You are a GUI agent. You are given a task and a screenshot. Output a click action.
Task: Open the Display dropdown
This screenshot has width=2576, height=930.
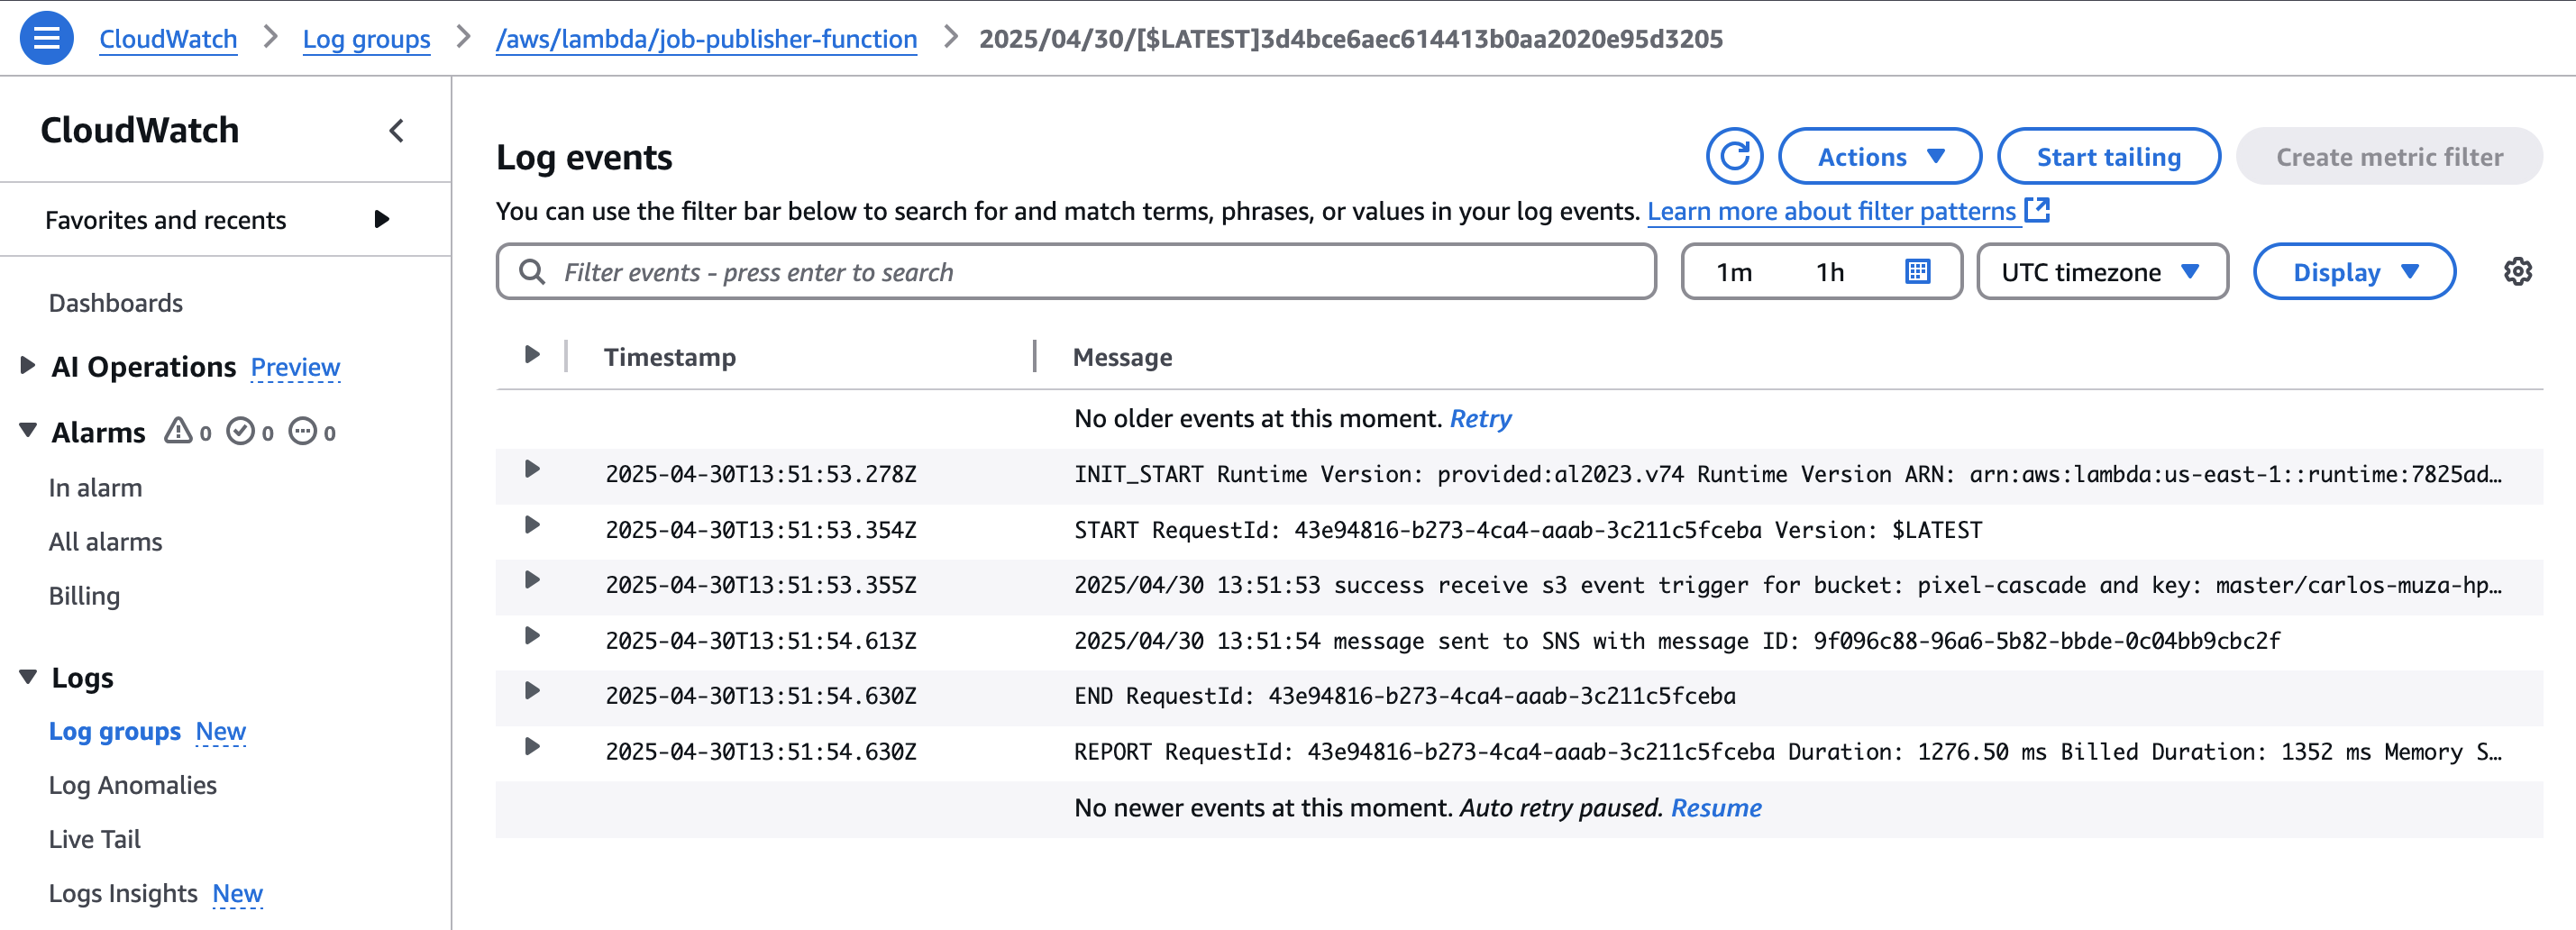click(2354, 271)
